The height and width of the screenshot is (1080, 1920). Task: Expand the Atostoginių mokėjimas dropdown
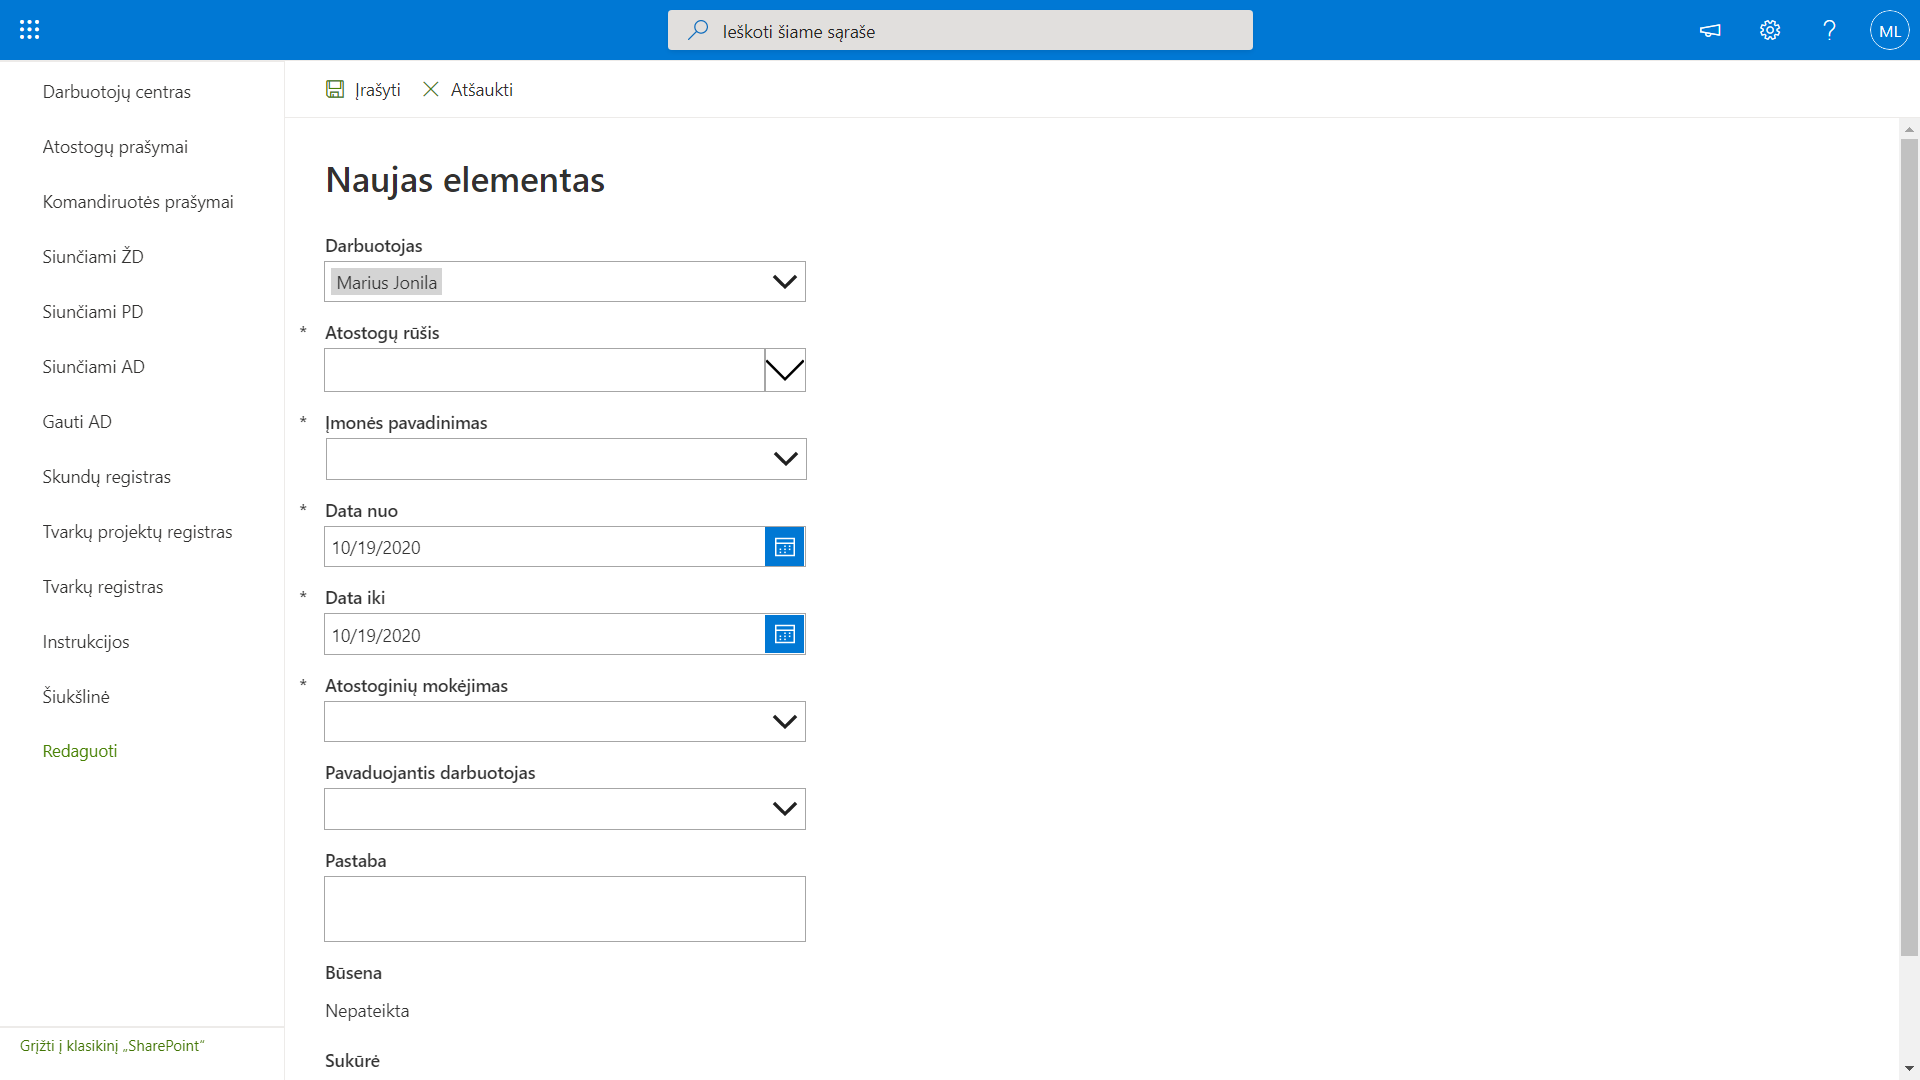785,721
